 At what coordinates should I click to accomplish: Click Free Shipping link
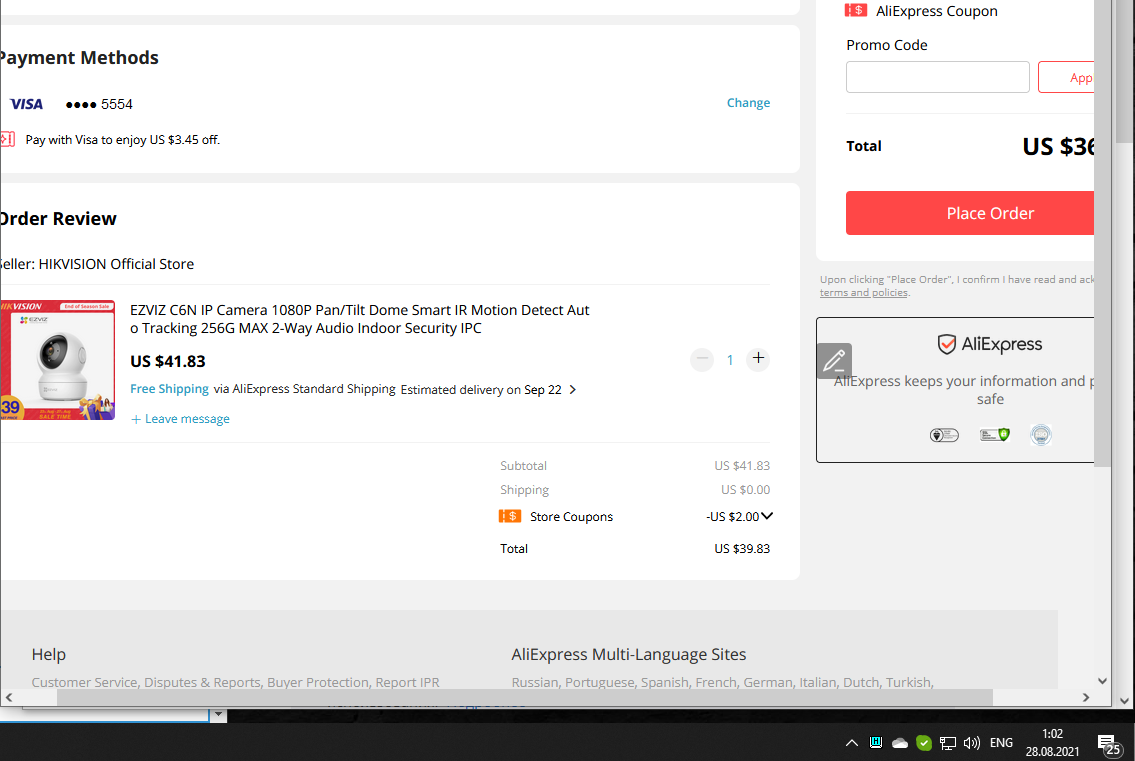point(169,389)
